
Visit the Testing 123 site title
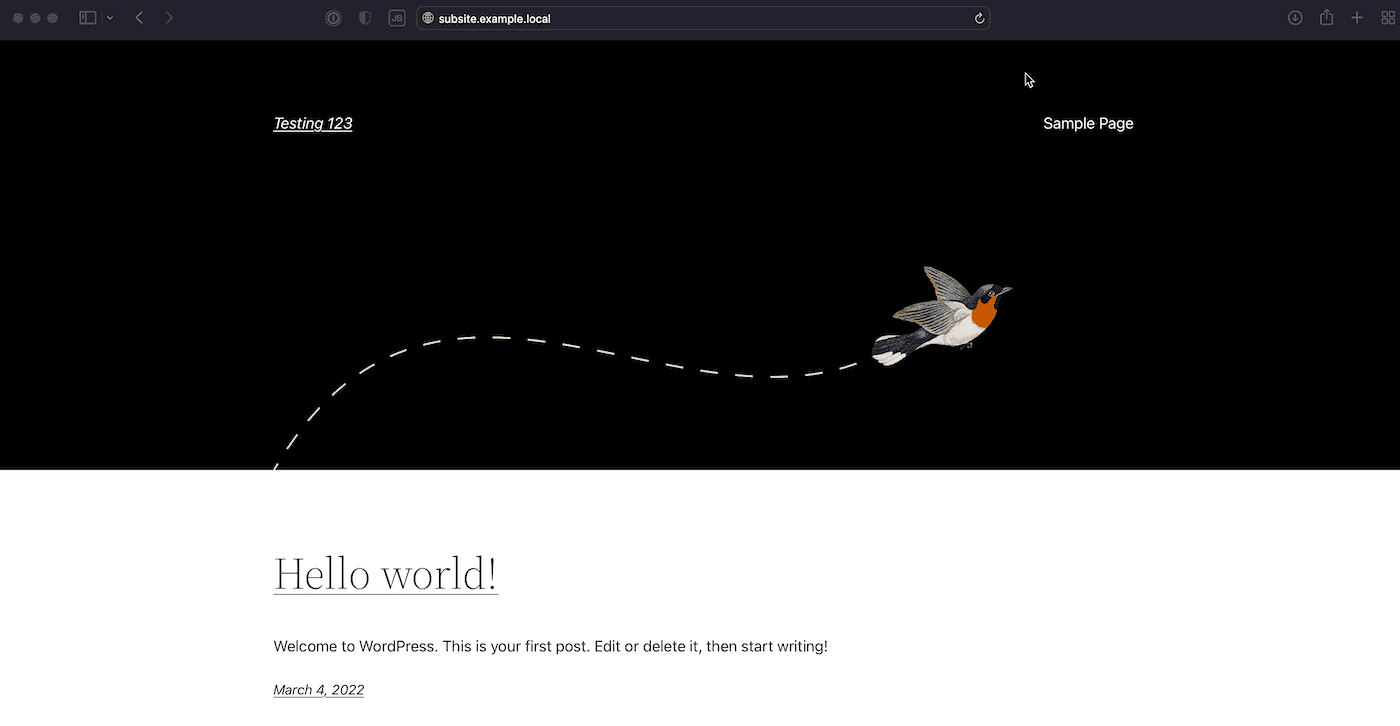[312, 123]
